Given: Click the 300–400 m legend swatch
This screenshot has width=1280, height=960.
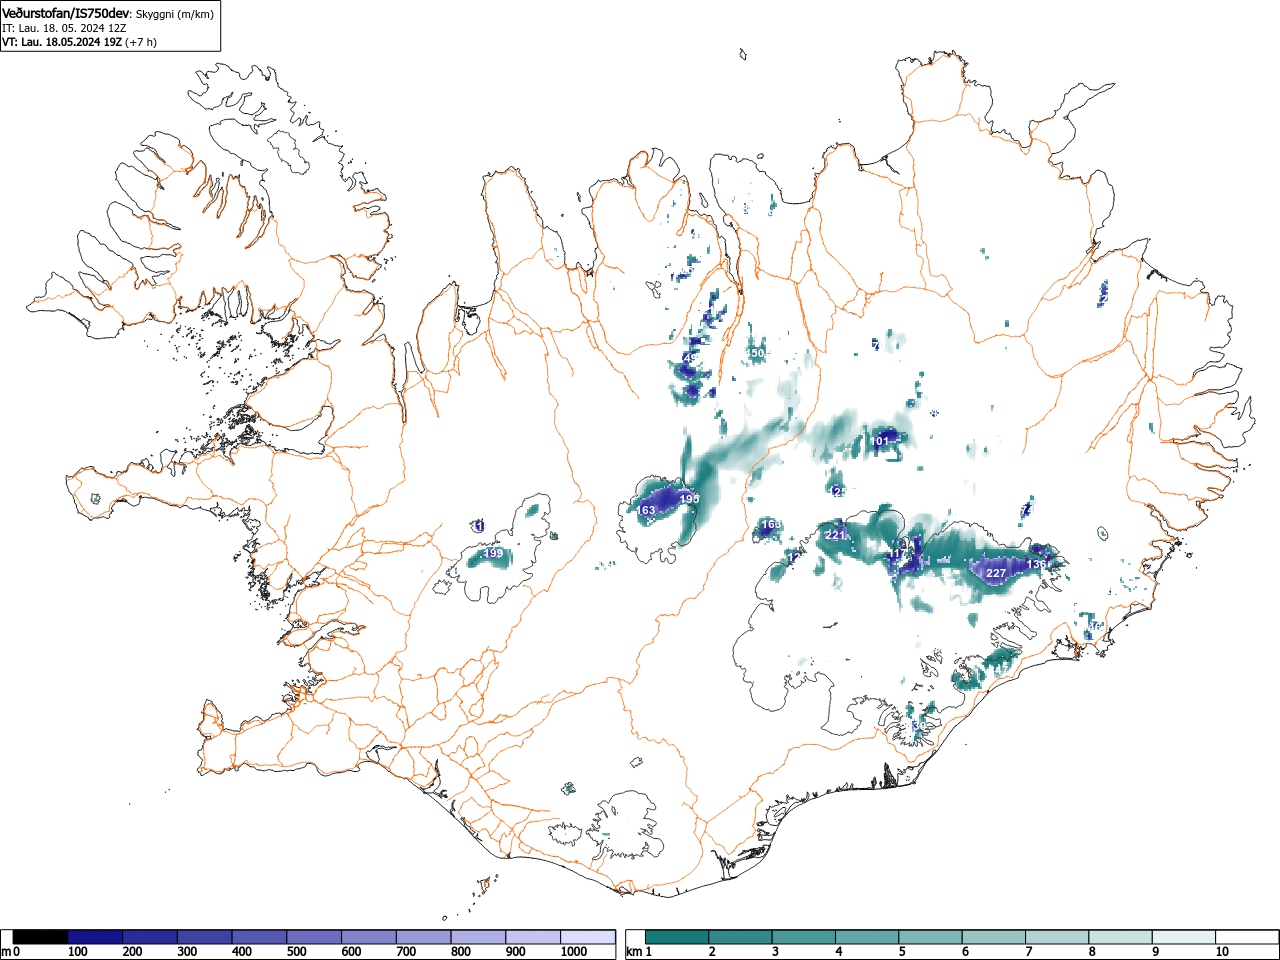Looking at the screenshot, I should tap(205, 937).
